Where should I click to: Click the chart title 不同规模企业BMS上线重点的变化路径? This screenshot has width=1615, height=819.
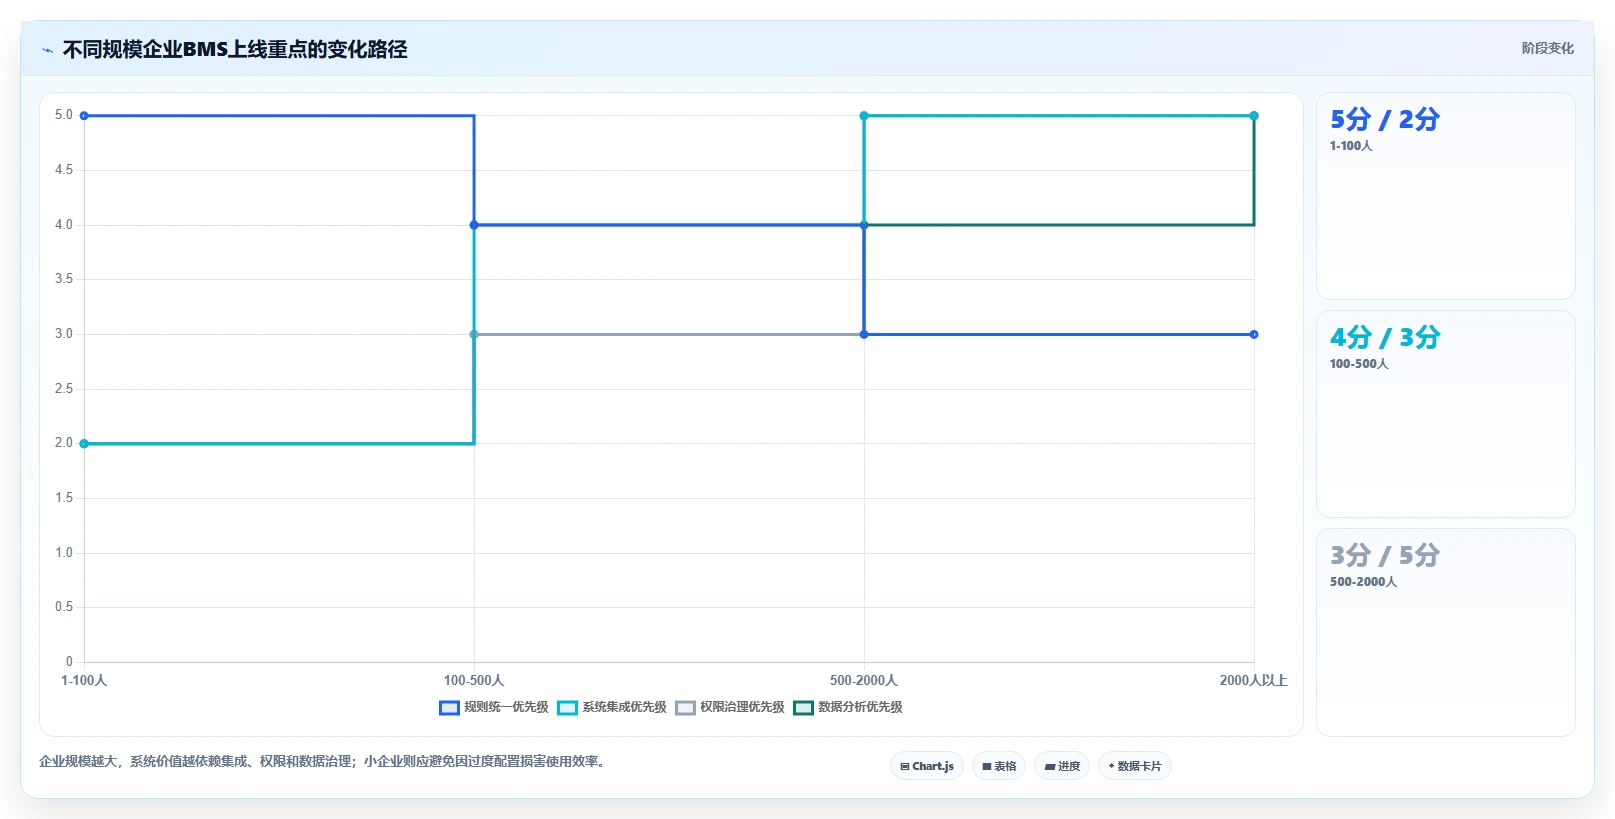click(235, 49)
